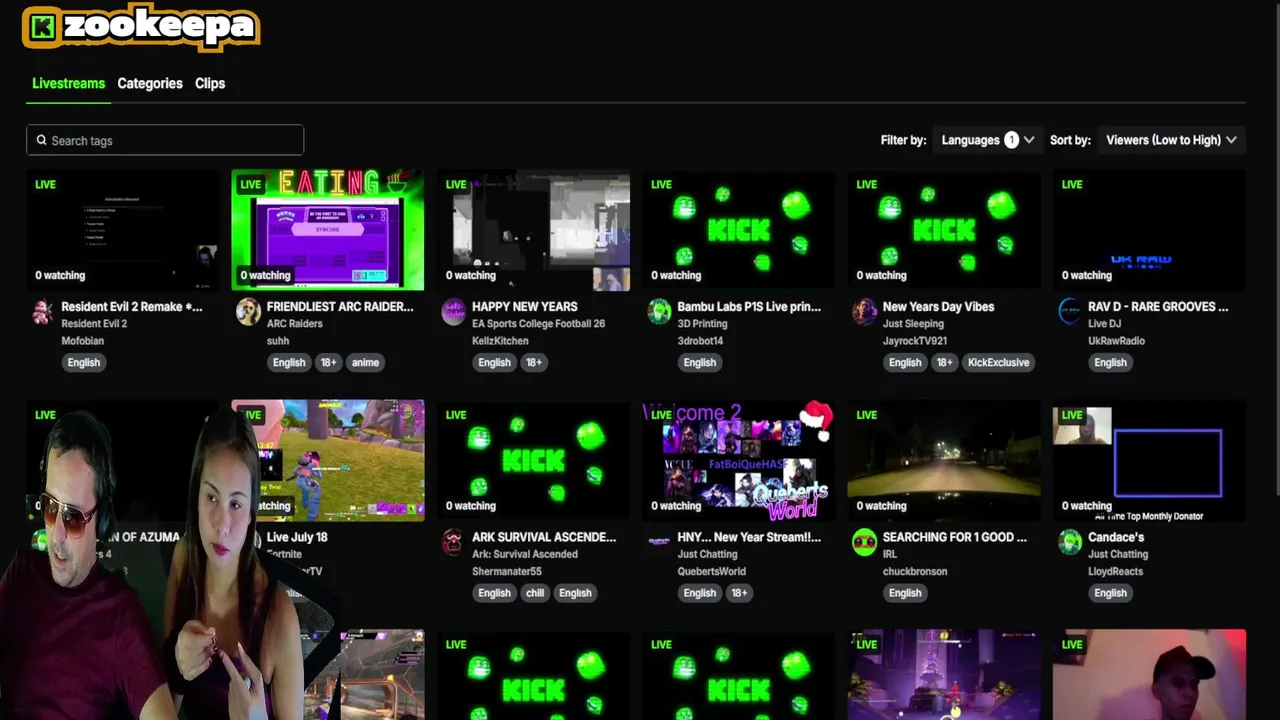Open suhh's channel avatar
Screen dimensions: 1280x720
click(x=248, y=311)
